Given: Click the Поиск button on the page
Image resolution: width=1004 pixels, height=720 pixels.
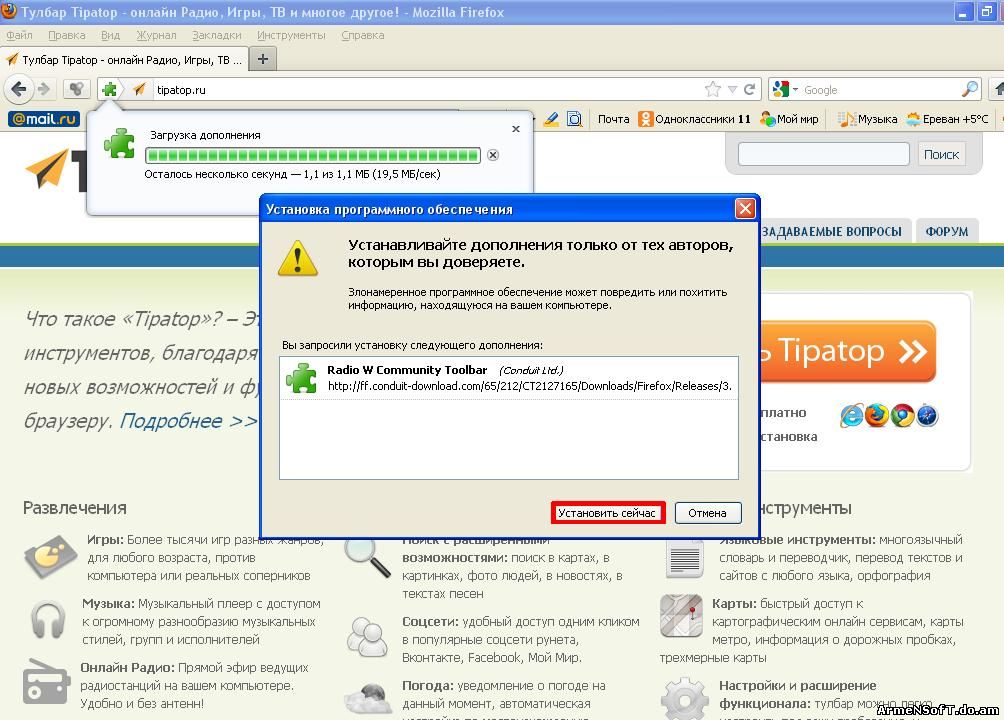Looking at the screenshot, I should 941,154.
